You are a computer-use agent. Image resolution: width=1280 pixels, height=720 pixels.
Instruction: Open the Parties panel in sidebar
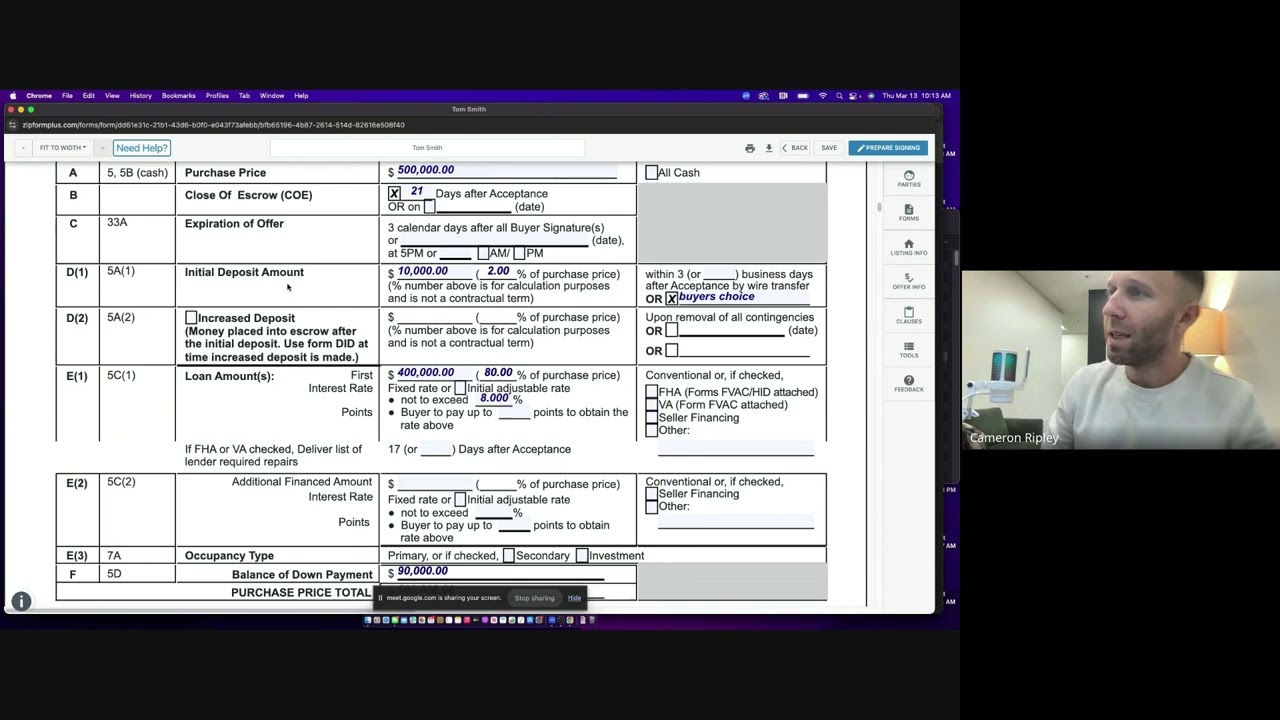908,179
